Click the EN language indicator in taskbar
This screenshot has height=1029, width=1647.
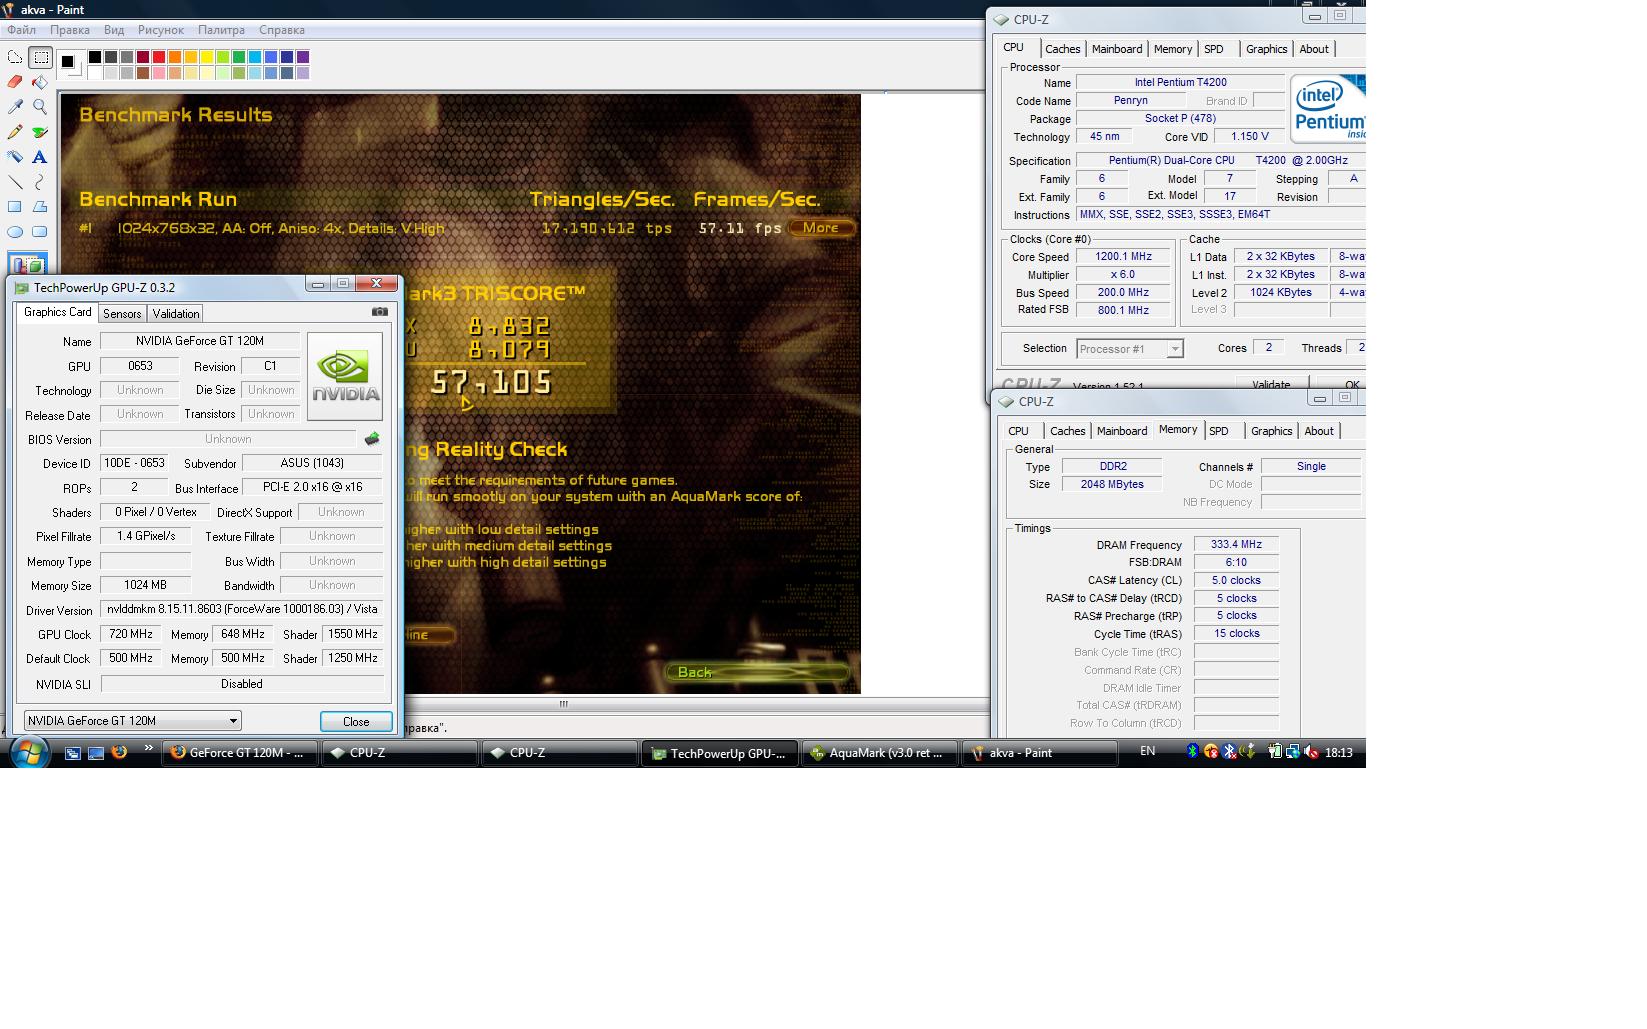1147,751
